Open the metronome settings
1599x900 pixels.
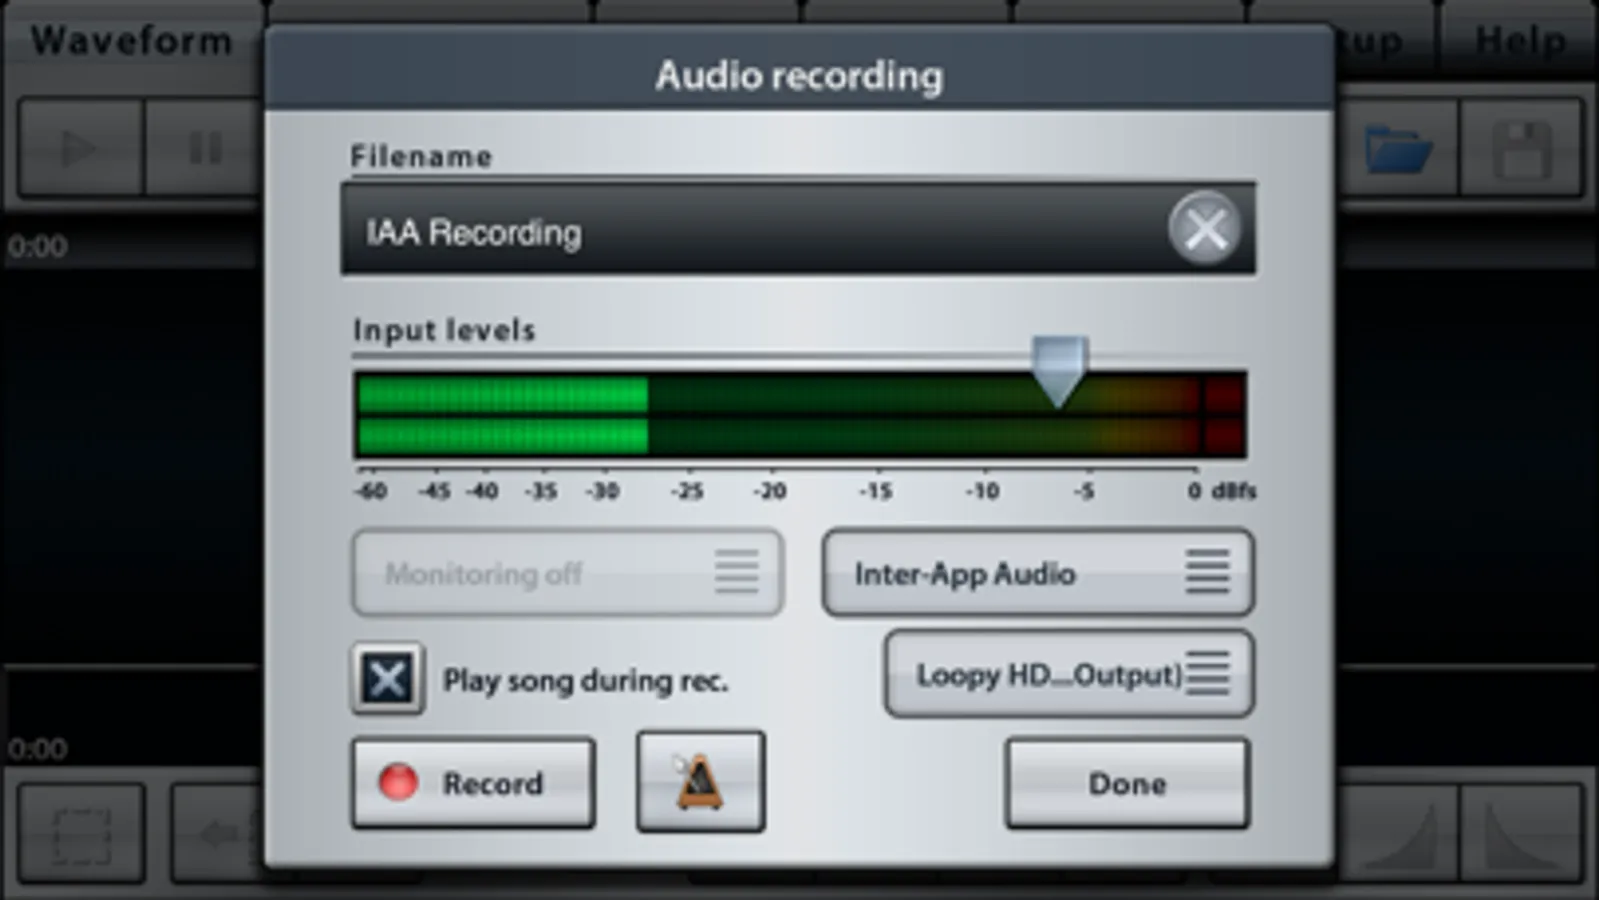pos(700,781)
